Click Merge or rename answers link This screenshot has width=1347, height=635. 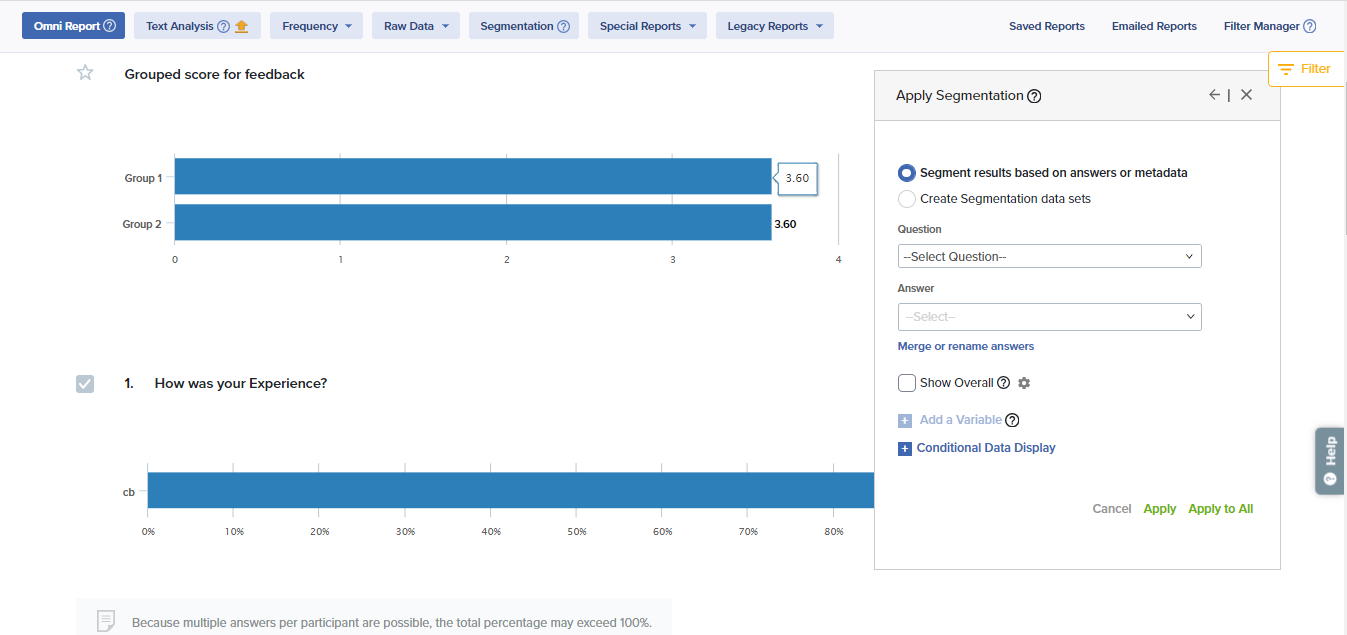[966, 346]
